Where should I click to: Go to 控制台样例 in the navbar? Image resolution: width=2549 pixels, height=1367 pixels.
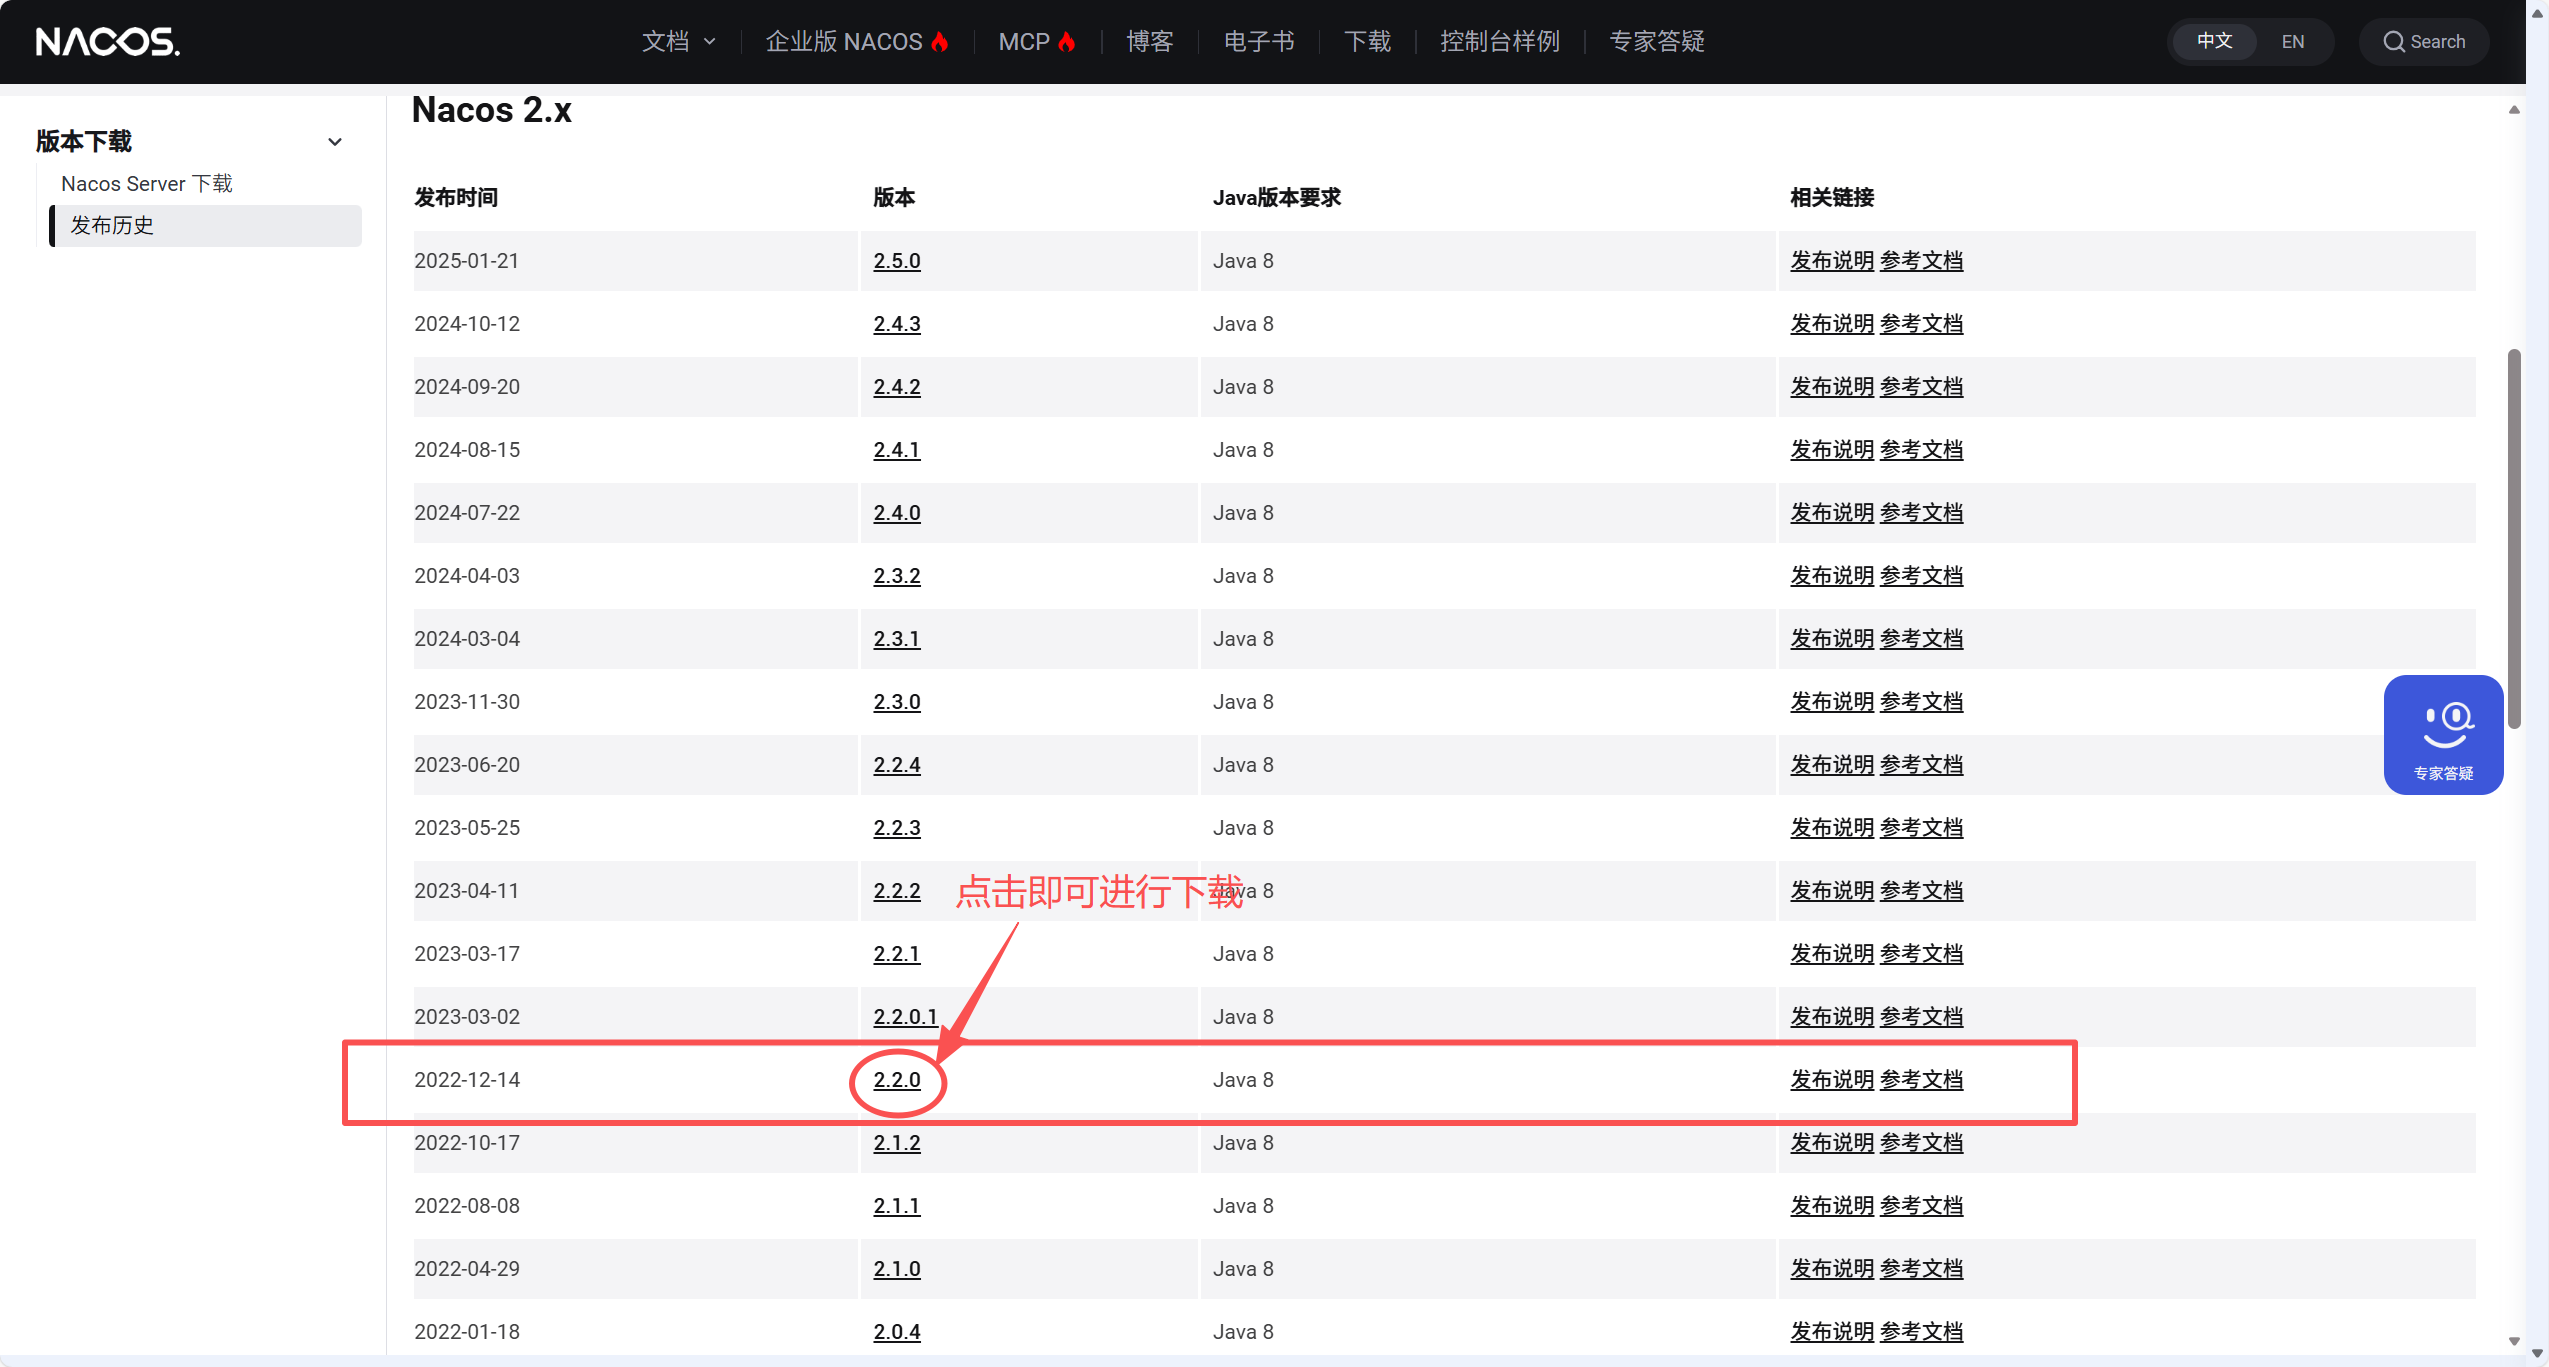pyautogui.click(x=1499, y=42)
